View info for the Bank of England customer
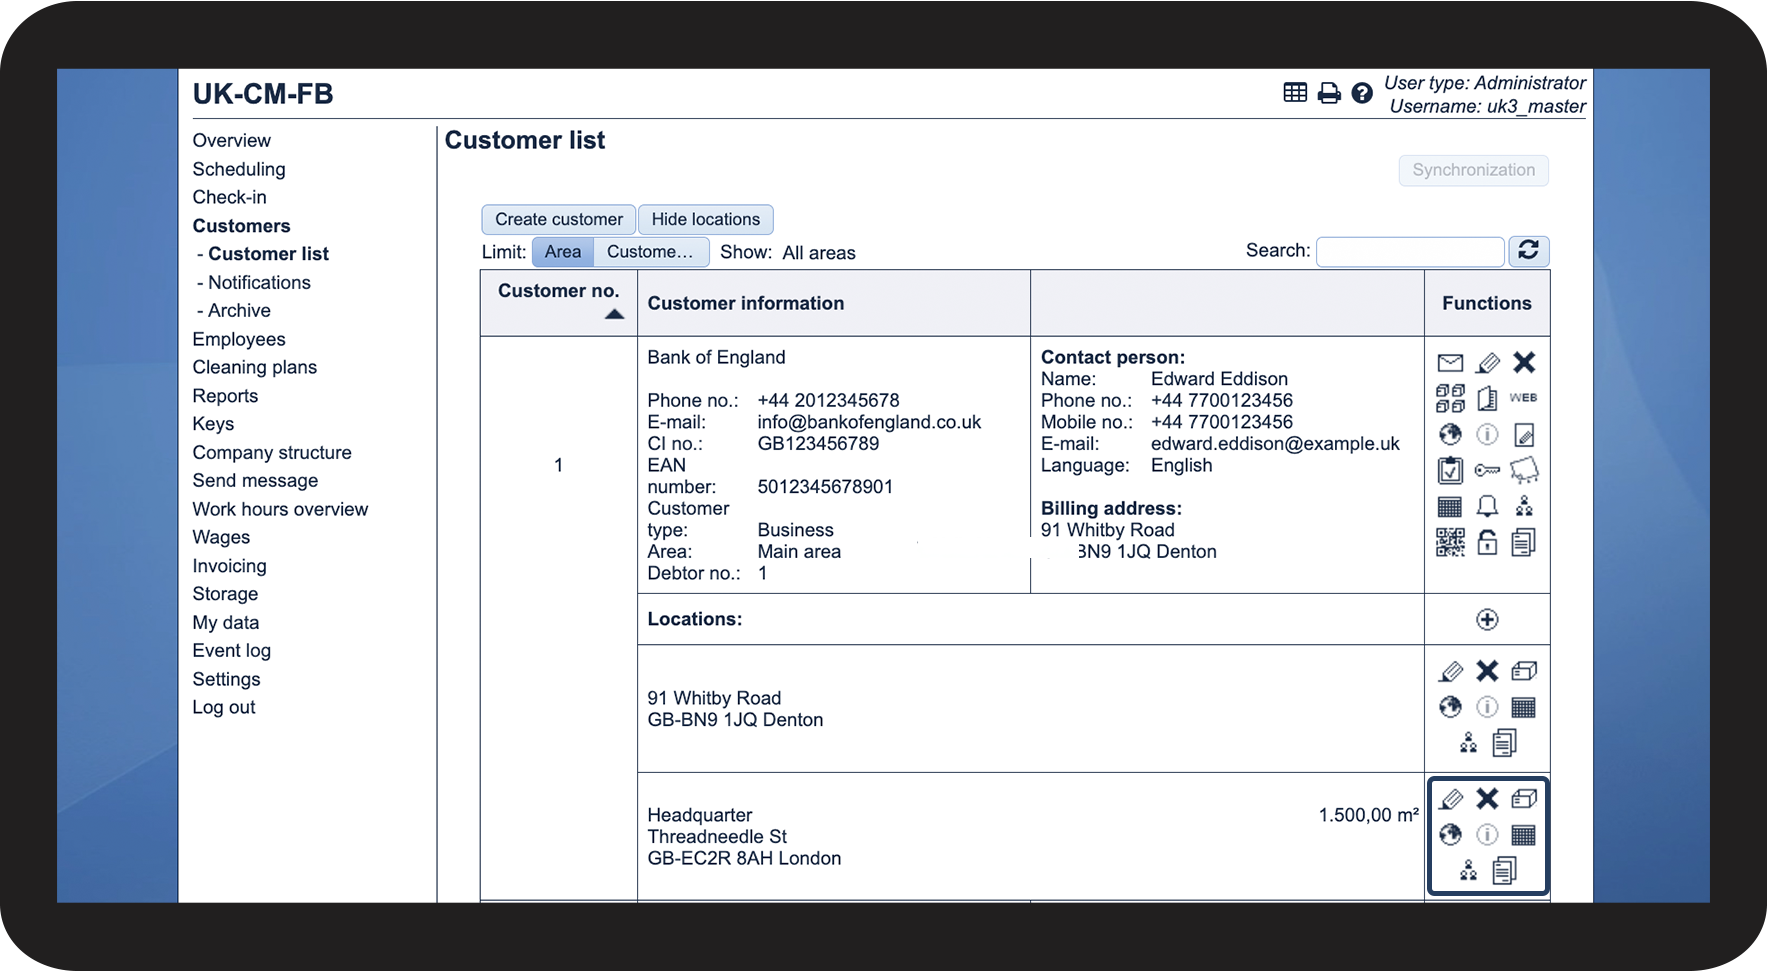 pyautogui.click(x=1488, y=434)
